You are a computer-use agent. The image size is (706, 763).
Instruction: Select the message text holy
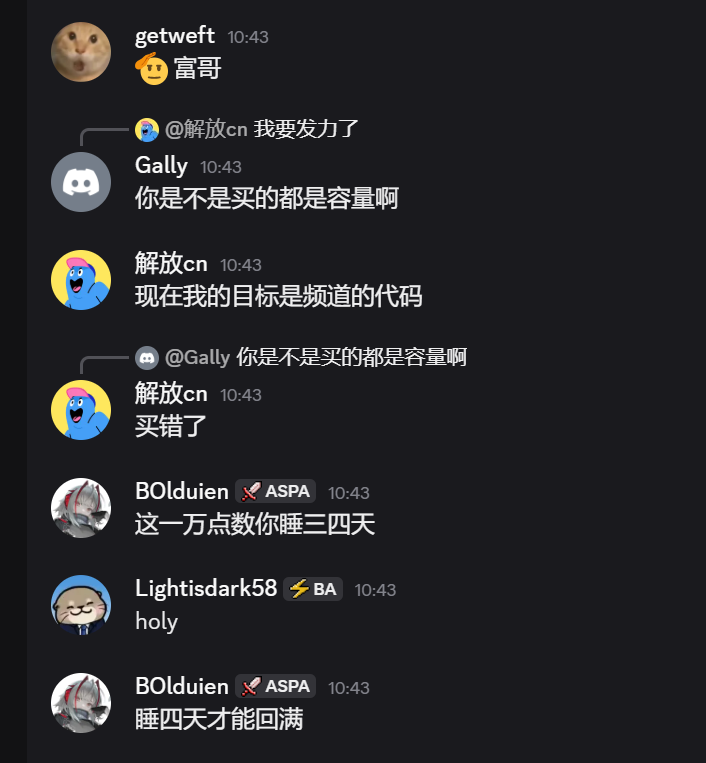click(157, 622)
